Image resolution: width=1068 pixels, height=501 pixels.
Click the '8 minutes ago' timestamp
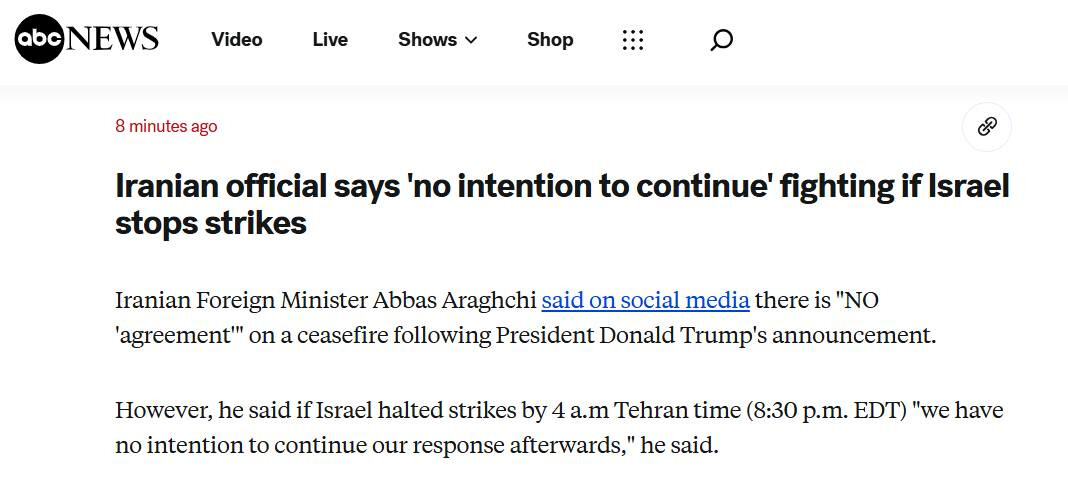(x=166, y=126)
